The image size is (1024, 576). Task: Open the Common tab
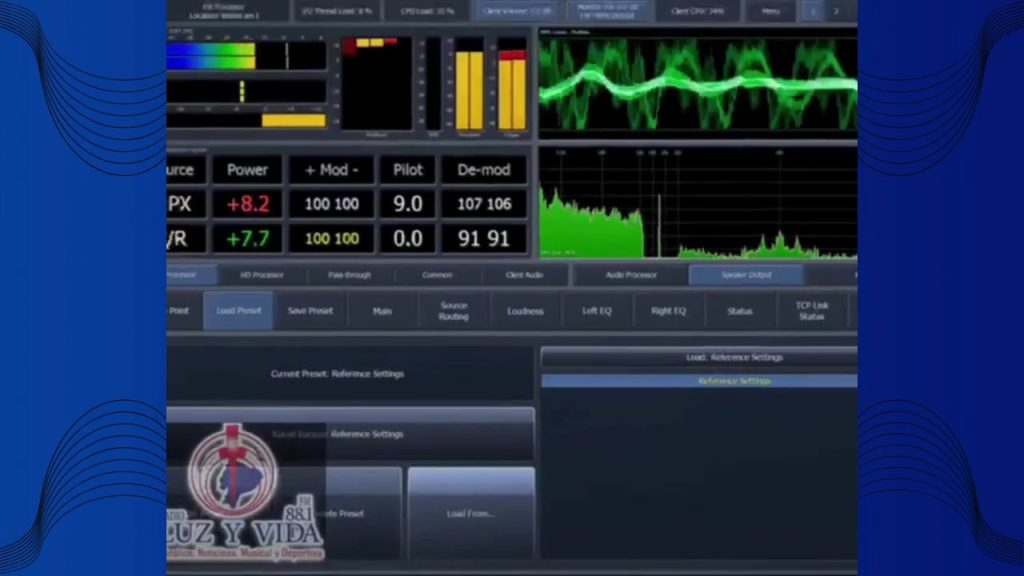click(436, 274)
